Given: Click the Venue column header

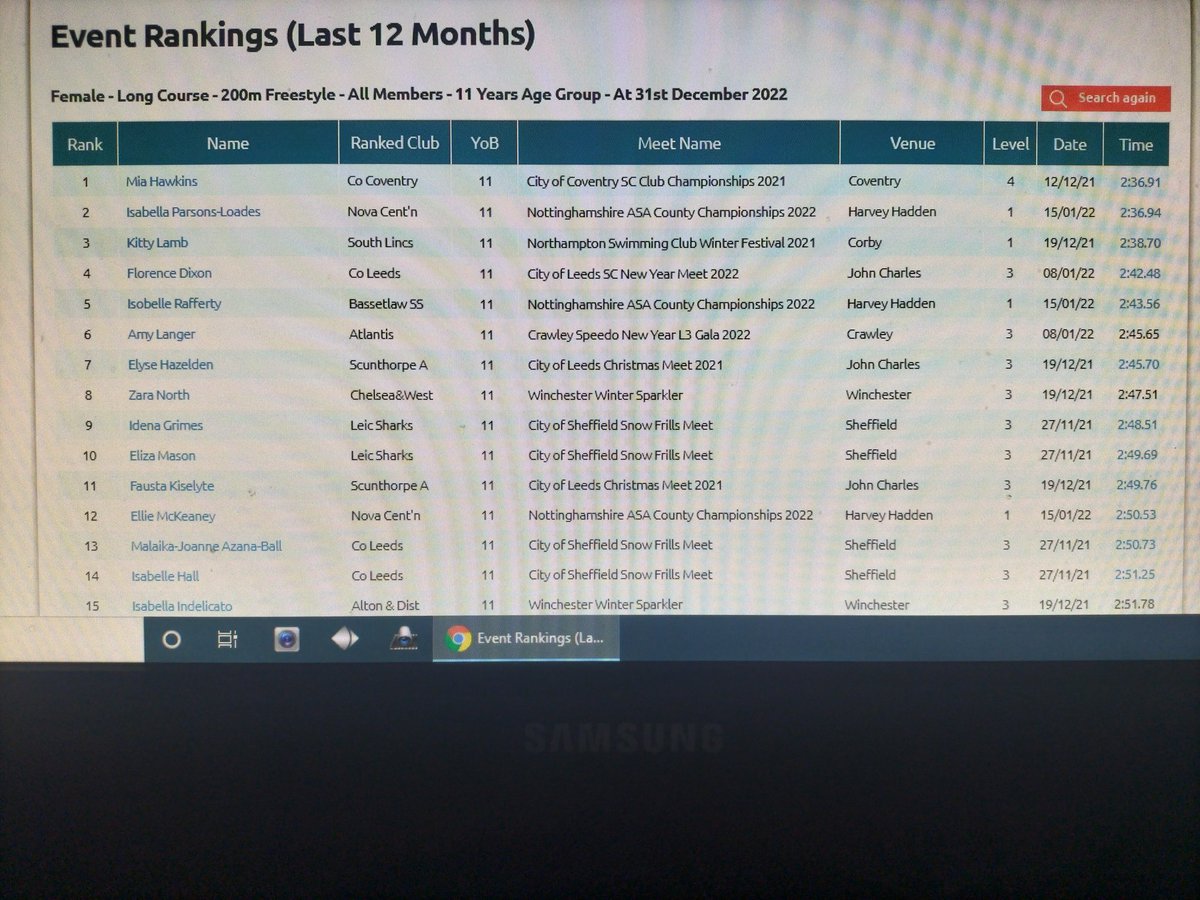Looking at the screenshot, I should pyautogui.click(x=912, y=144).
